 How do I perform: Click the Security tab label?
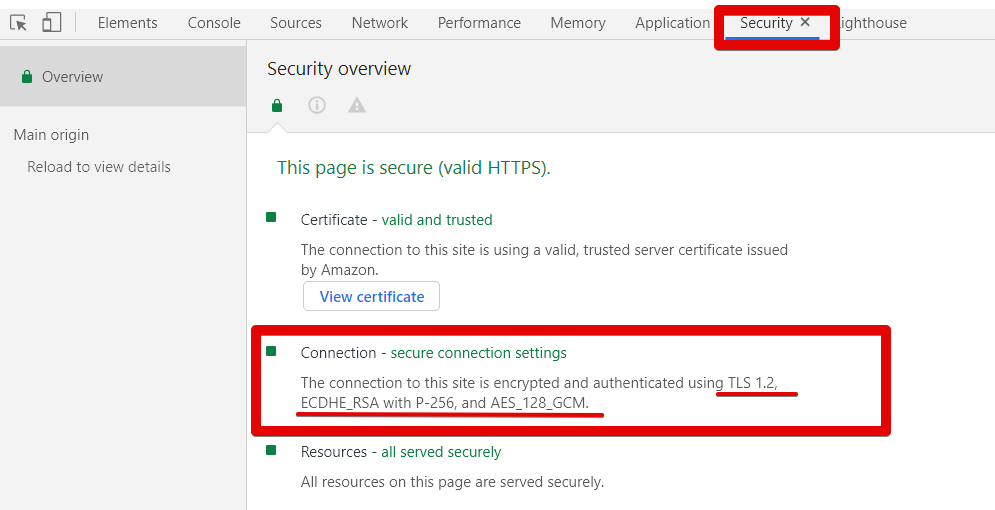pyautogui.click(x=766, y=23)
